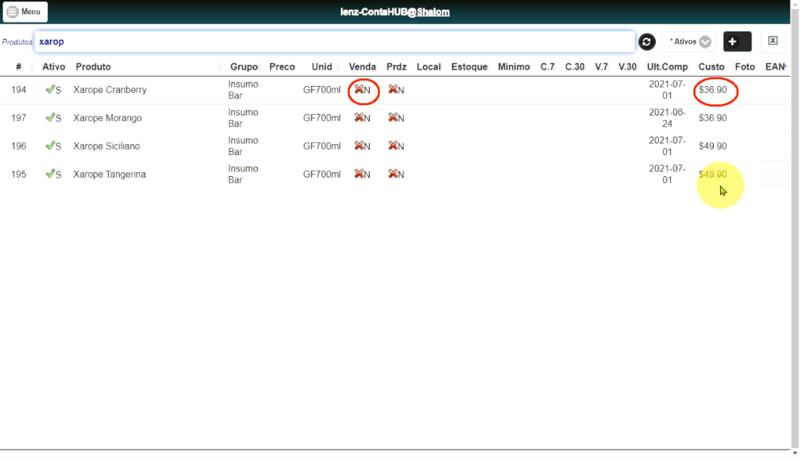Select product name Xarope Morango
Image resolution: width=800 pixels, height=459 pixels.
pyautogui.click(x=108, y=118)
